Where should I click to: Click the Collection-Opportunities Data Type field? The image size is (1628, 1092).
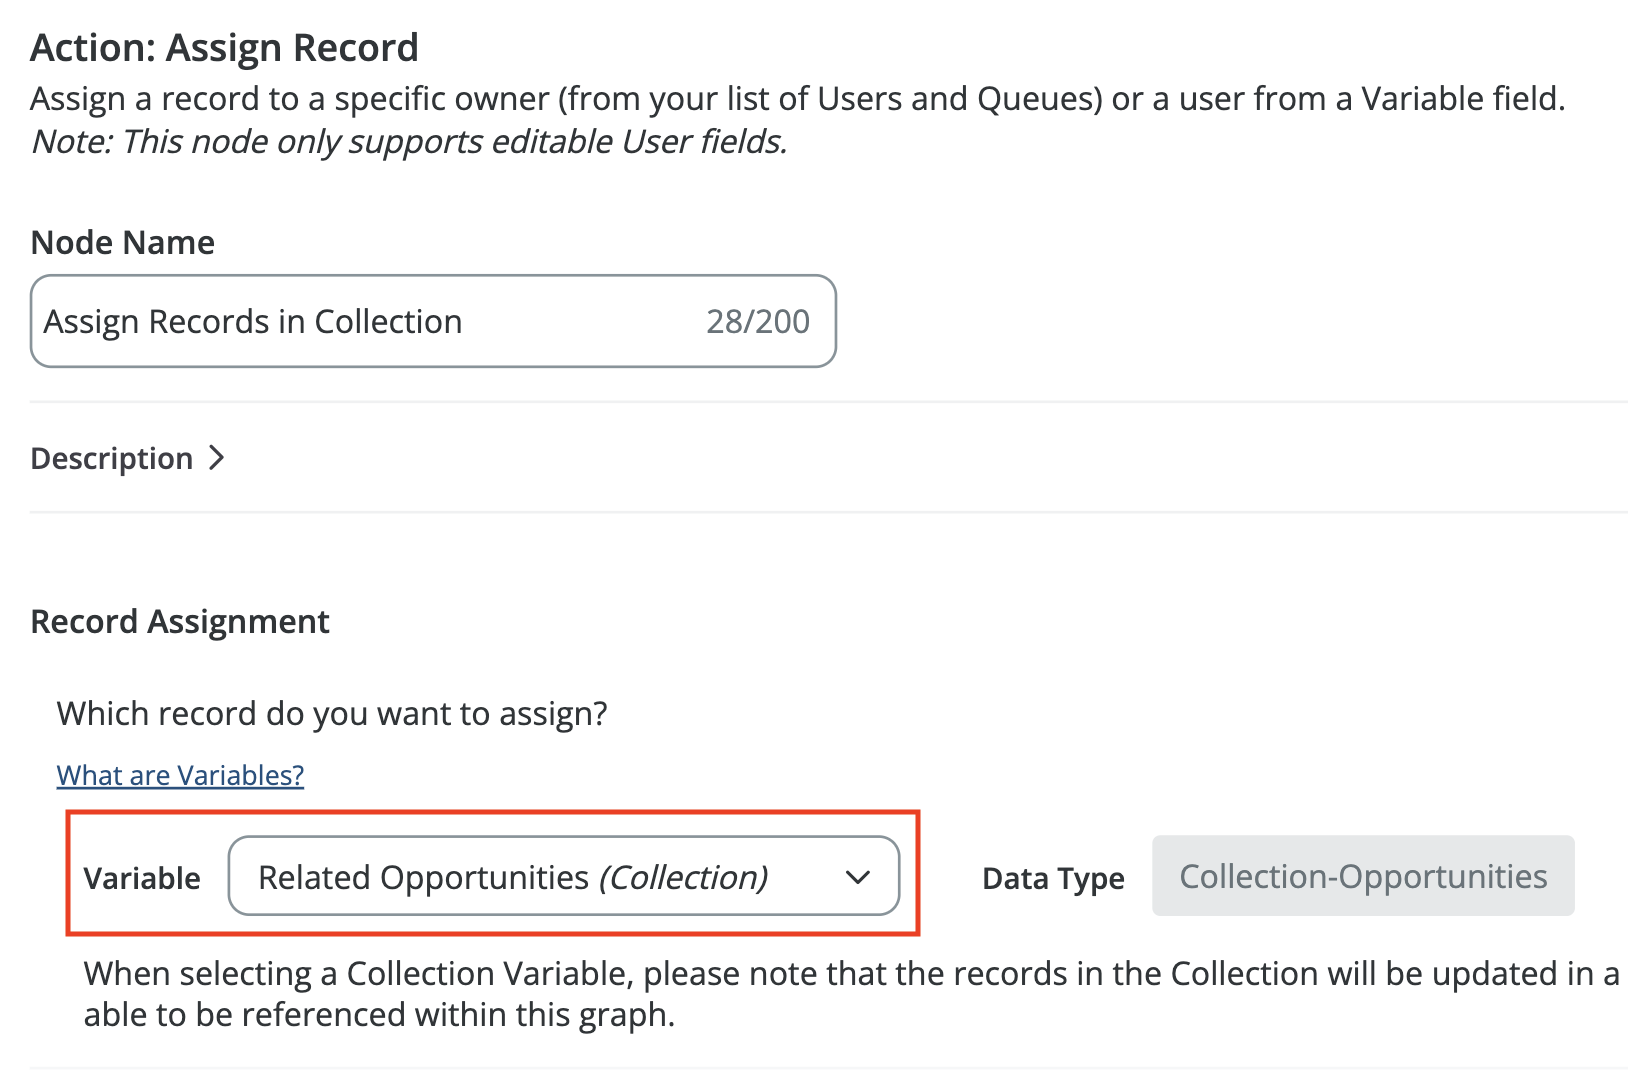tap(1362, 876)
